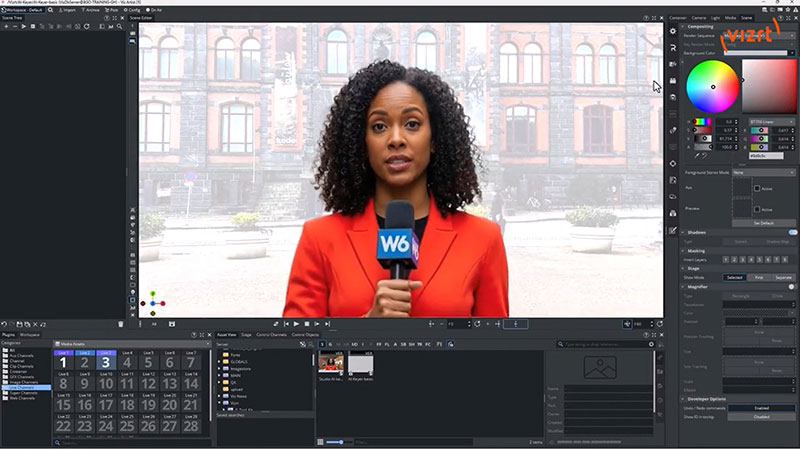
Task: Click the hex color value field
Action: [766, 156]
